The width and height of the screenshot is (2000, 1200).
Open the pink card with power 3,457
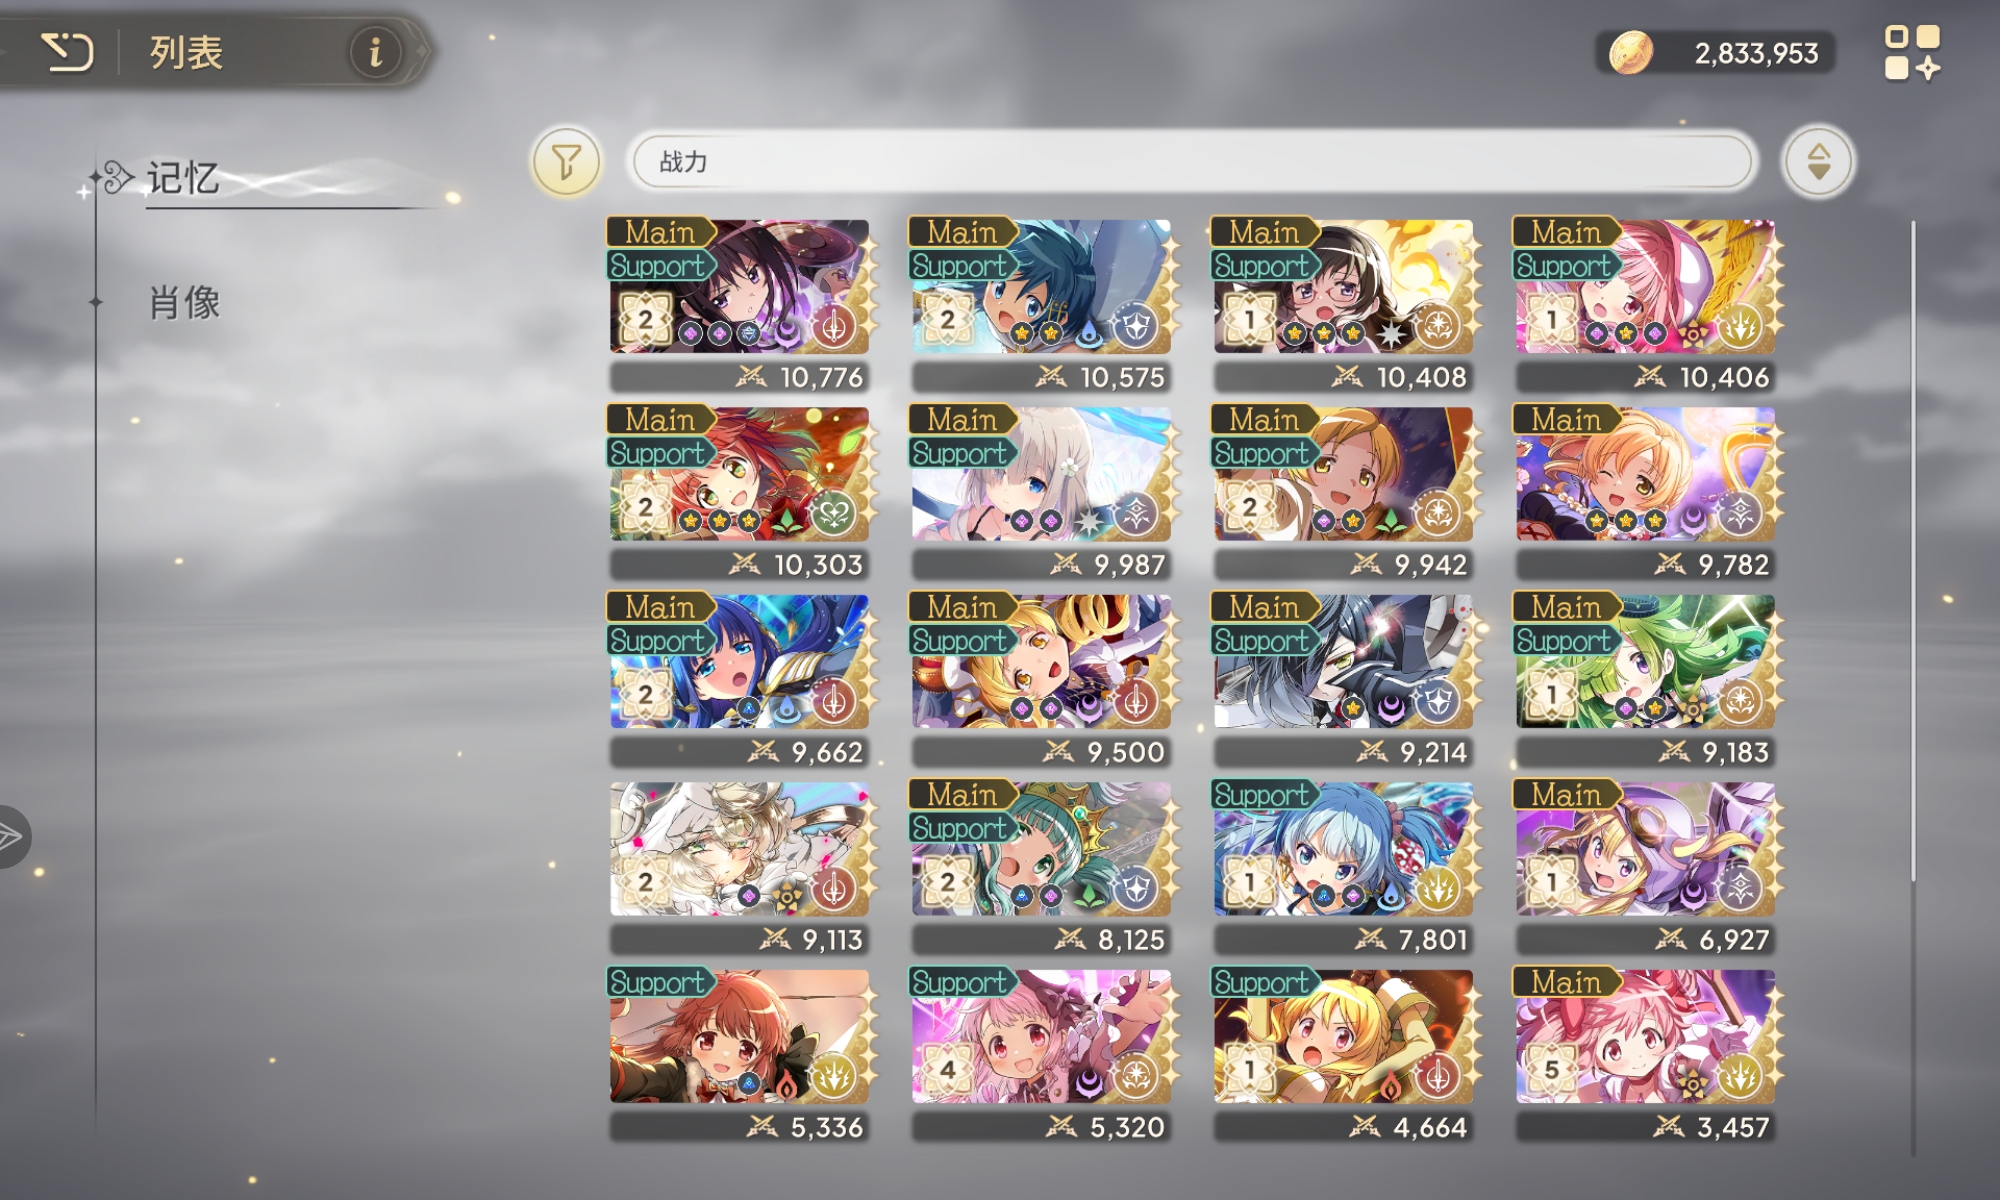pyautogui.click(x=1646, y=1054)
